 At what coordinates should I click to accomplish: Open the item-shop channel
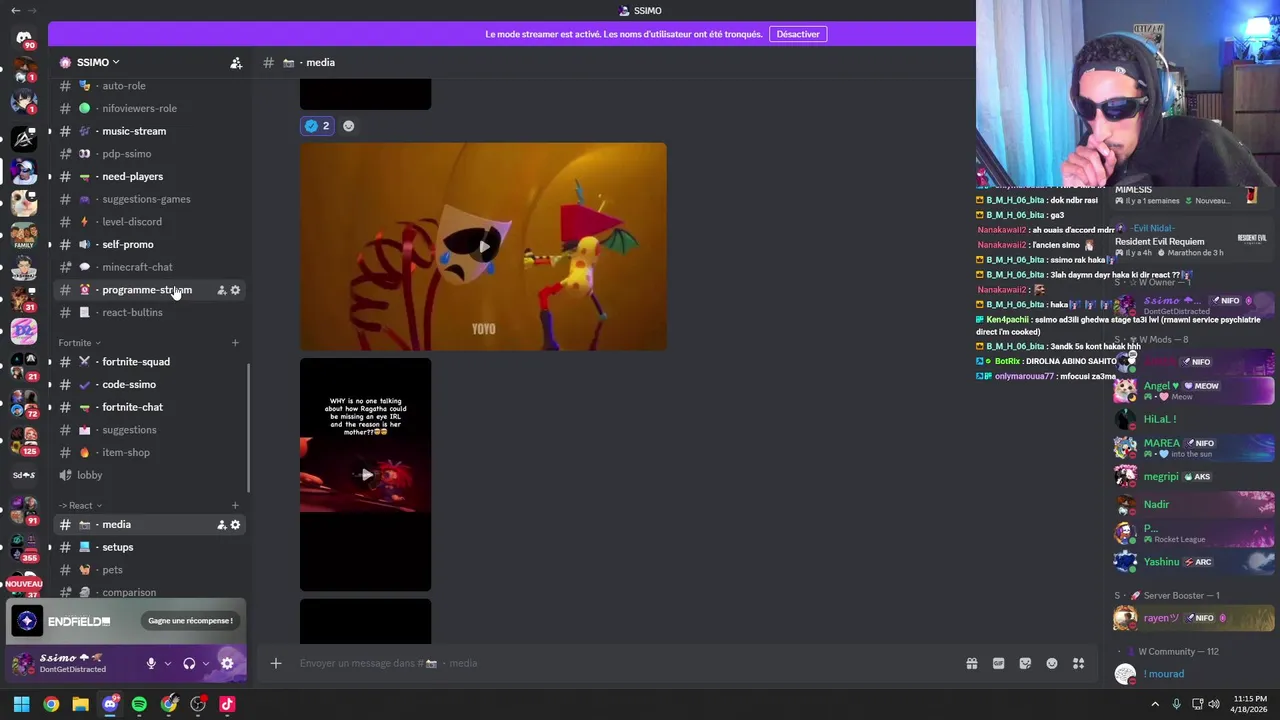(x=150, y=453)
